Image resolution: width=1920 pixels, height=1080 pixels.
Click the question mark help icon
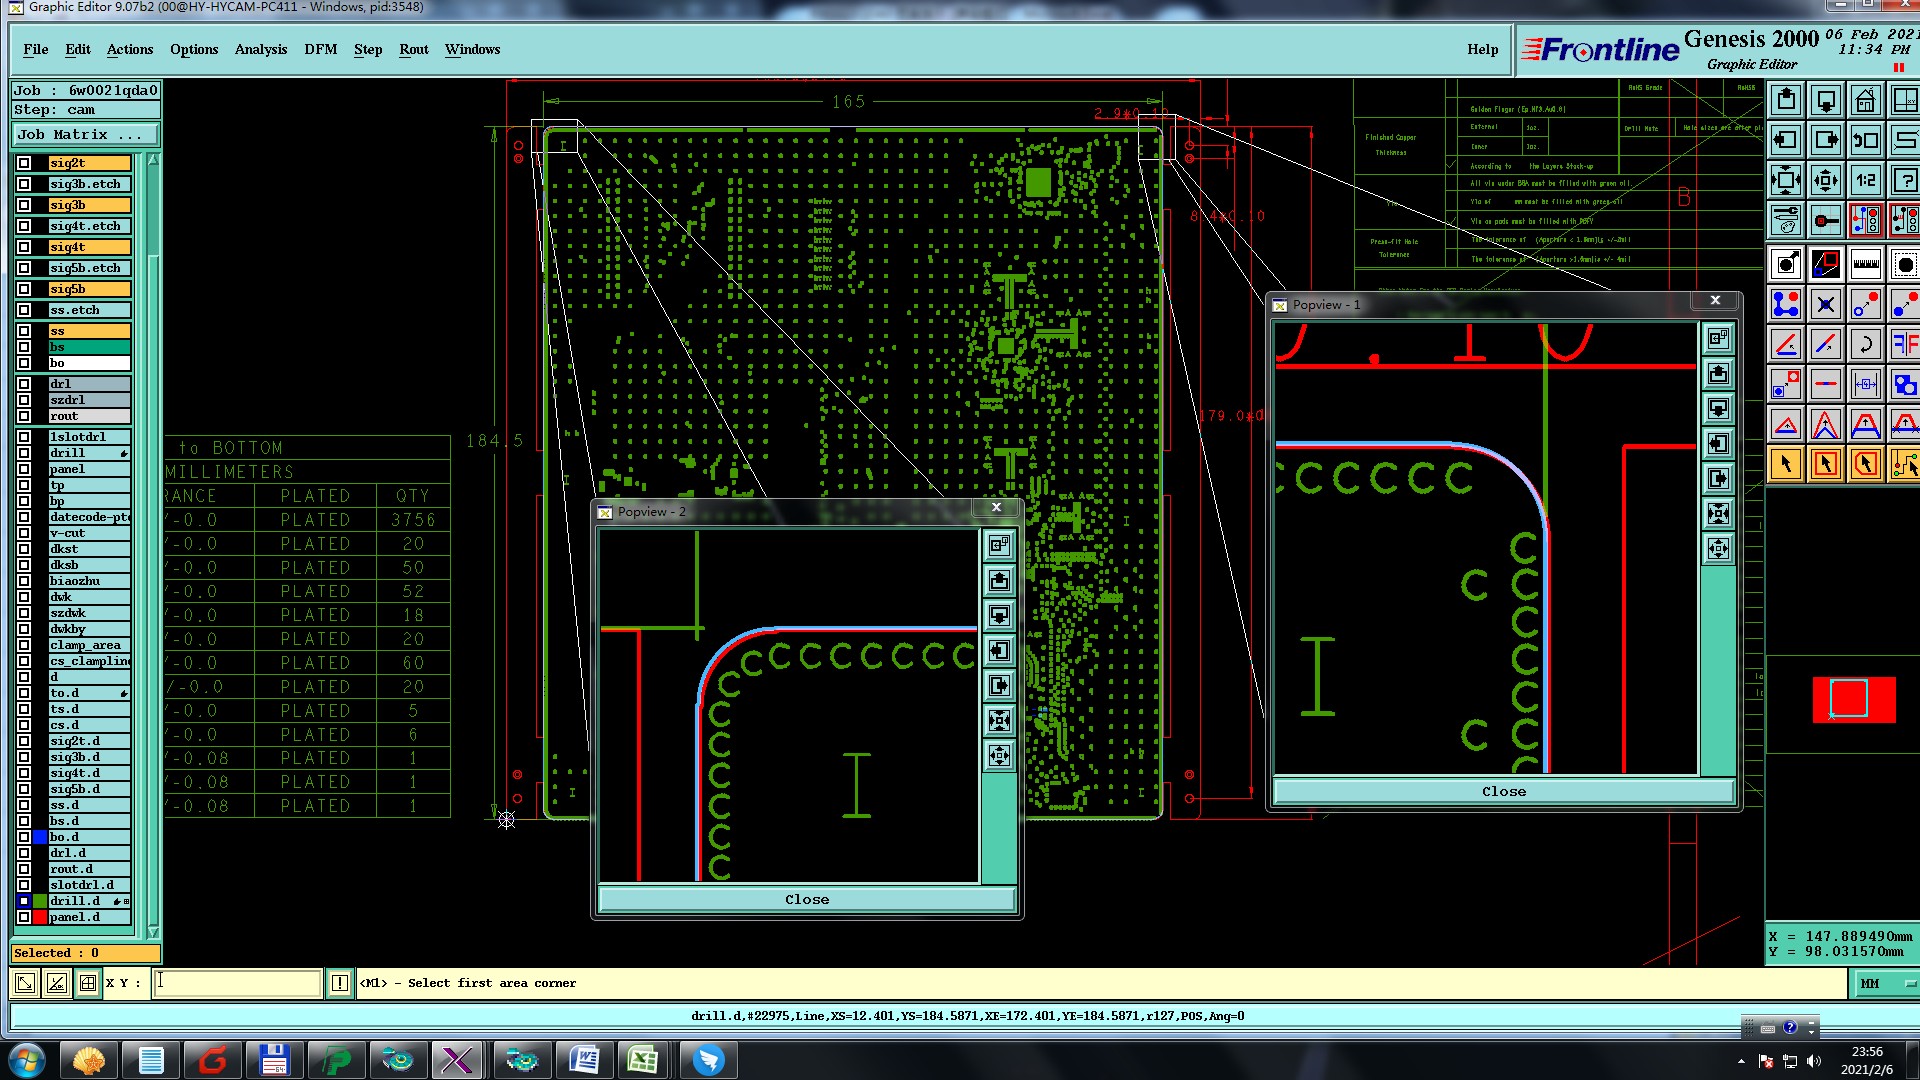[x=1904, y=181]
